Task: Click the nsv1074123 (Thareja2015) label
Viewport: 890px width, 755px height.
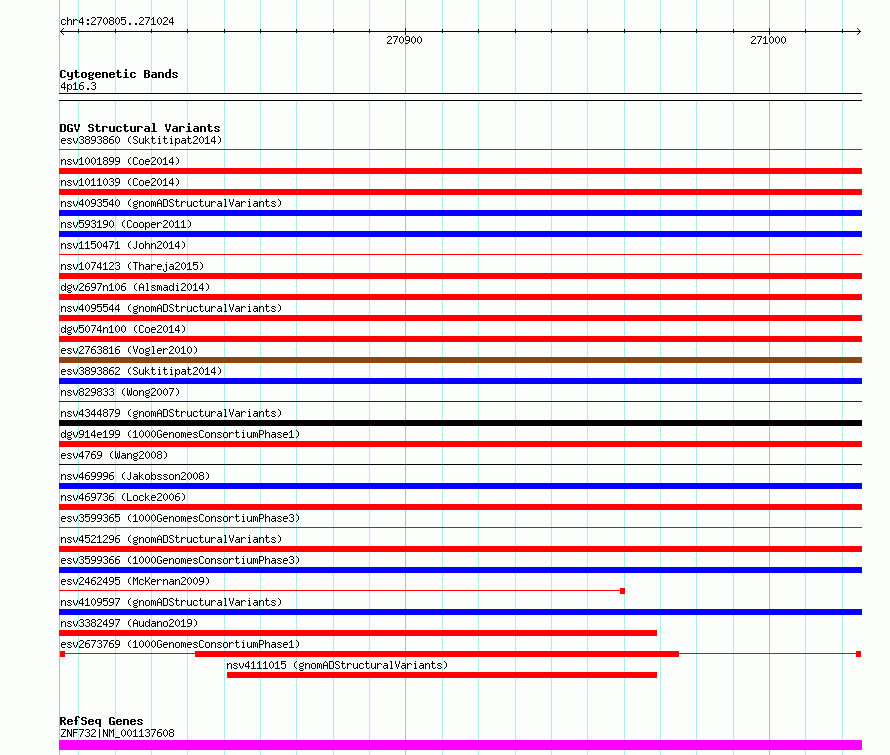Action: [x=132, y=266]
